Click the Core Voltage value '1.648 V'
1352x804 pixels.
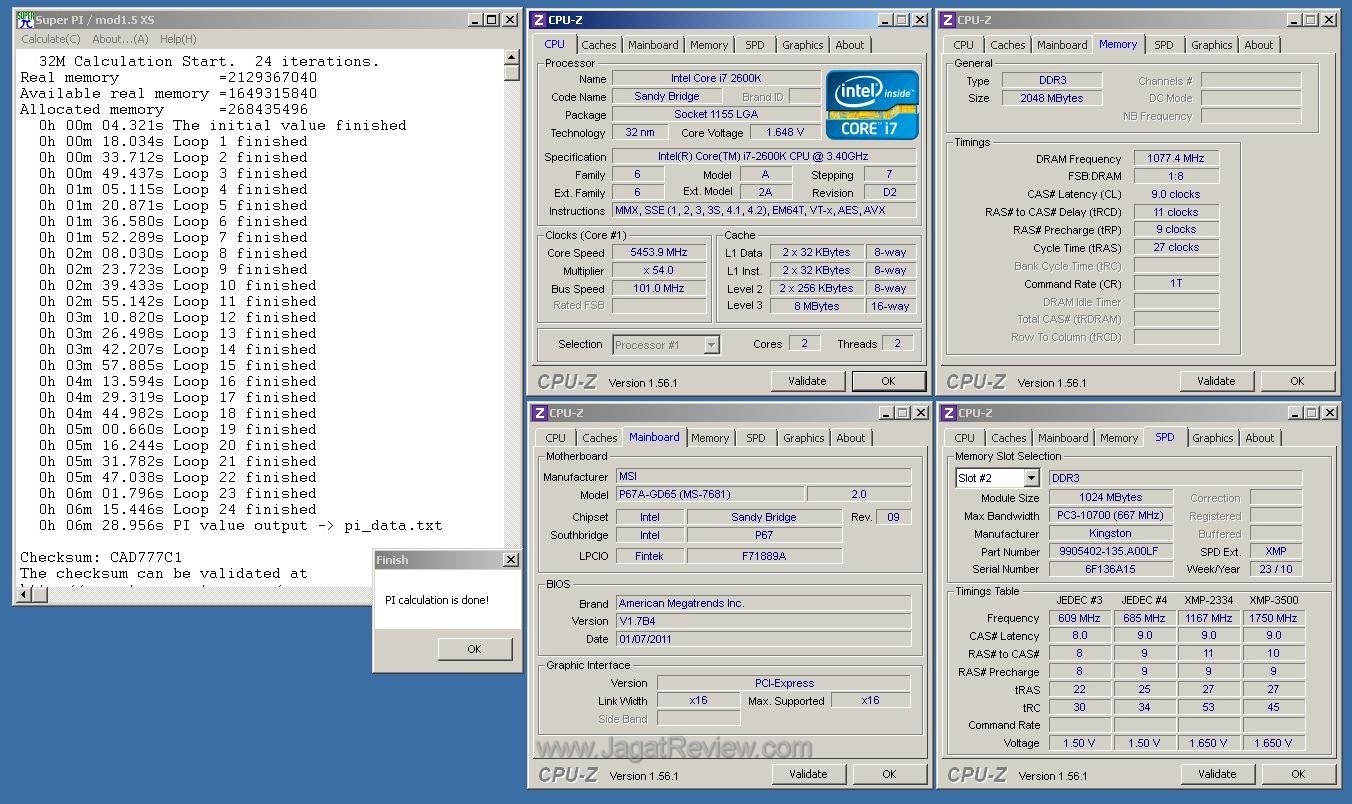[x=785, y=132]
